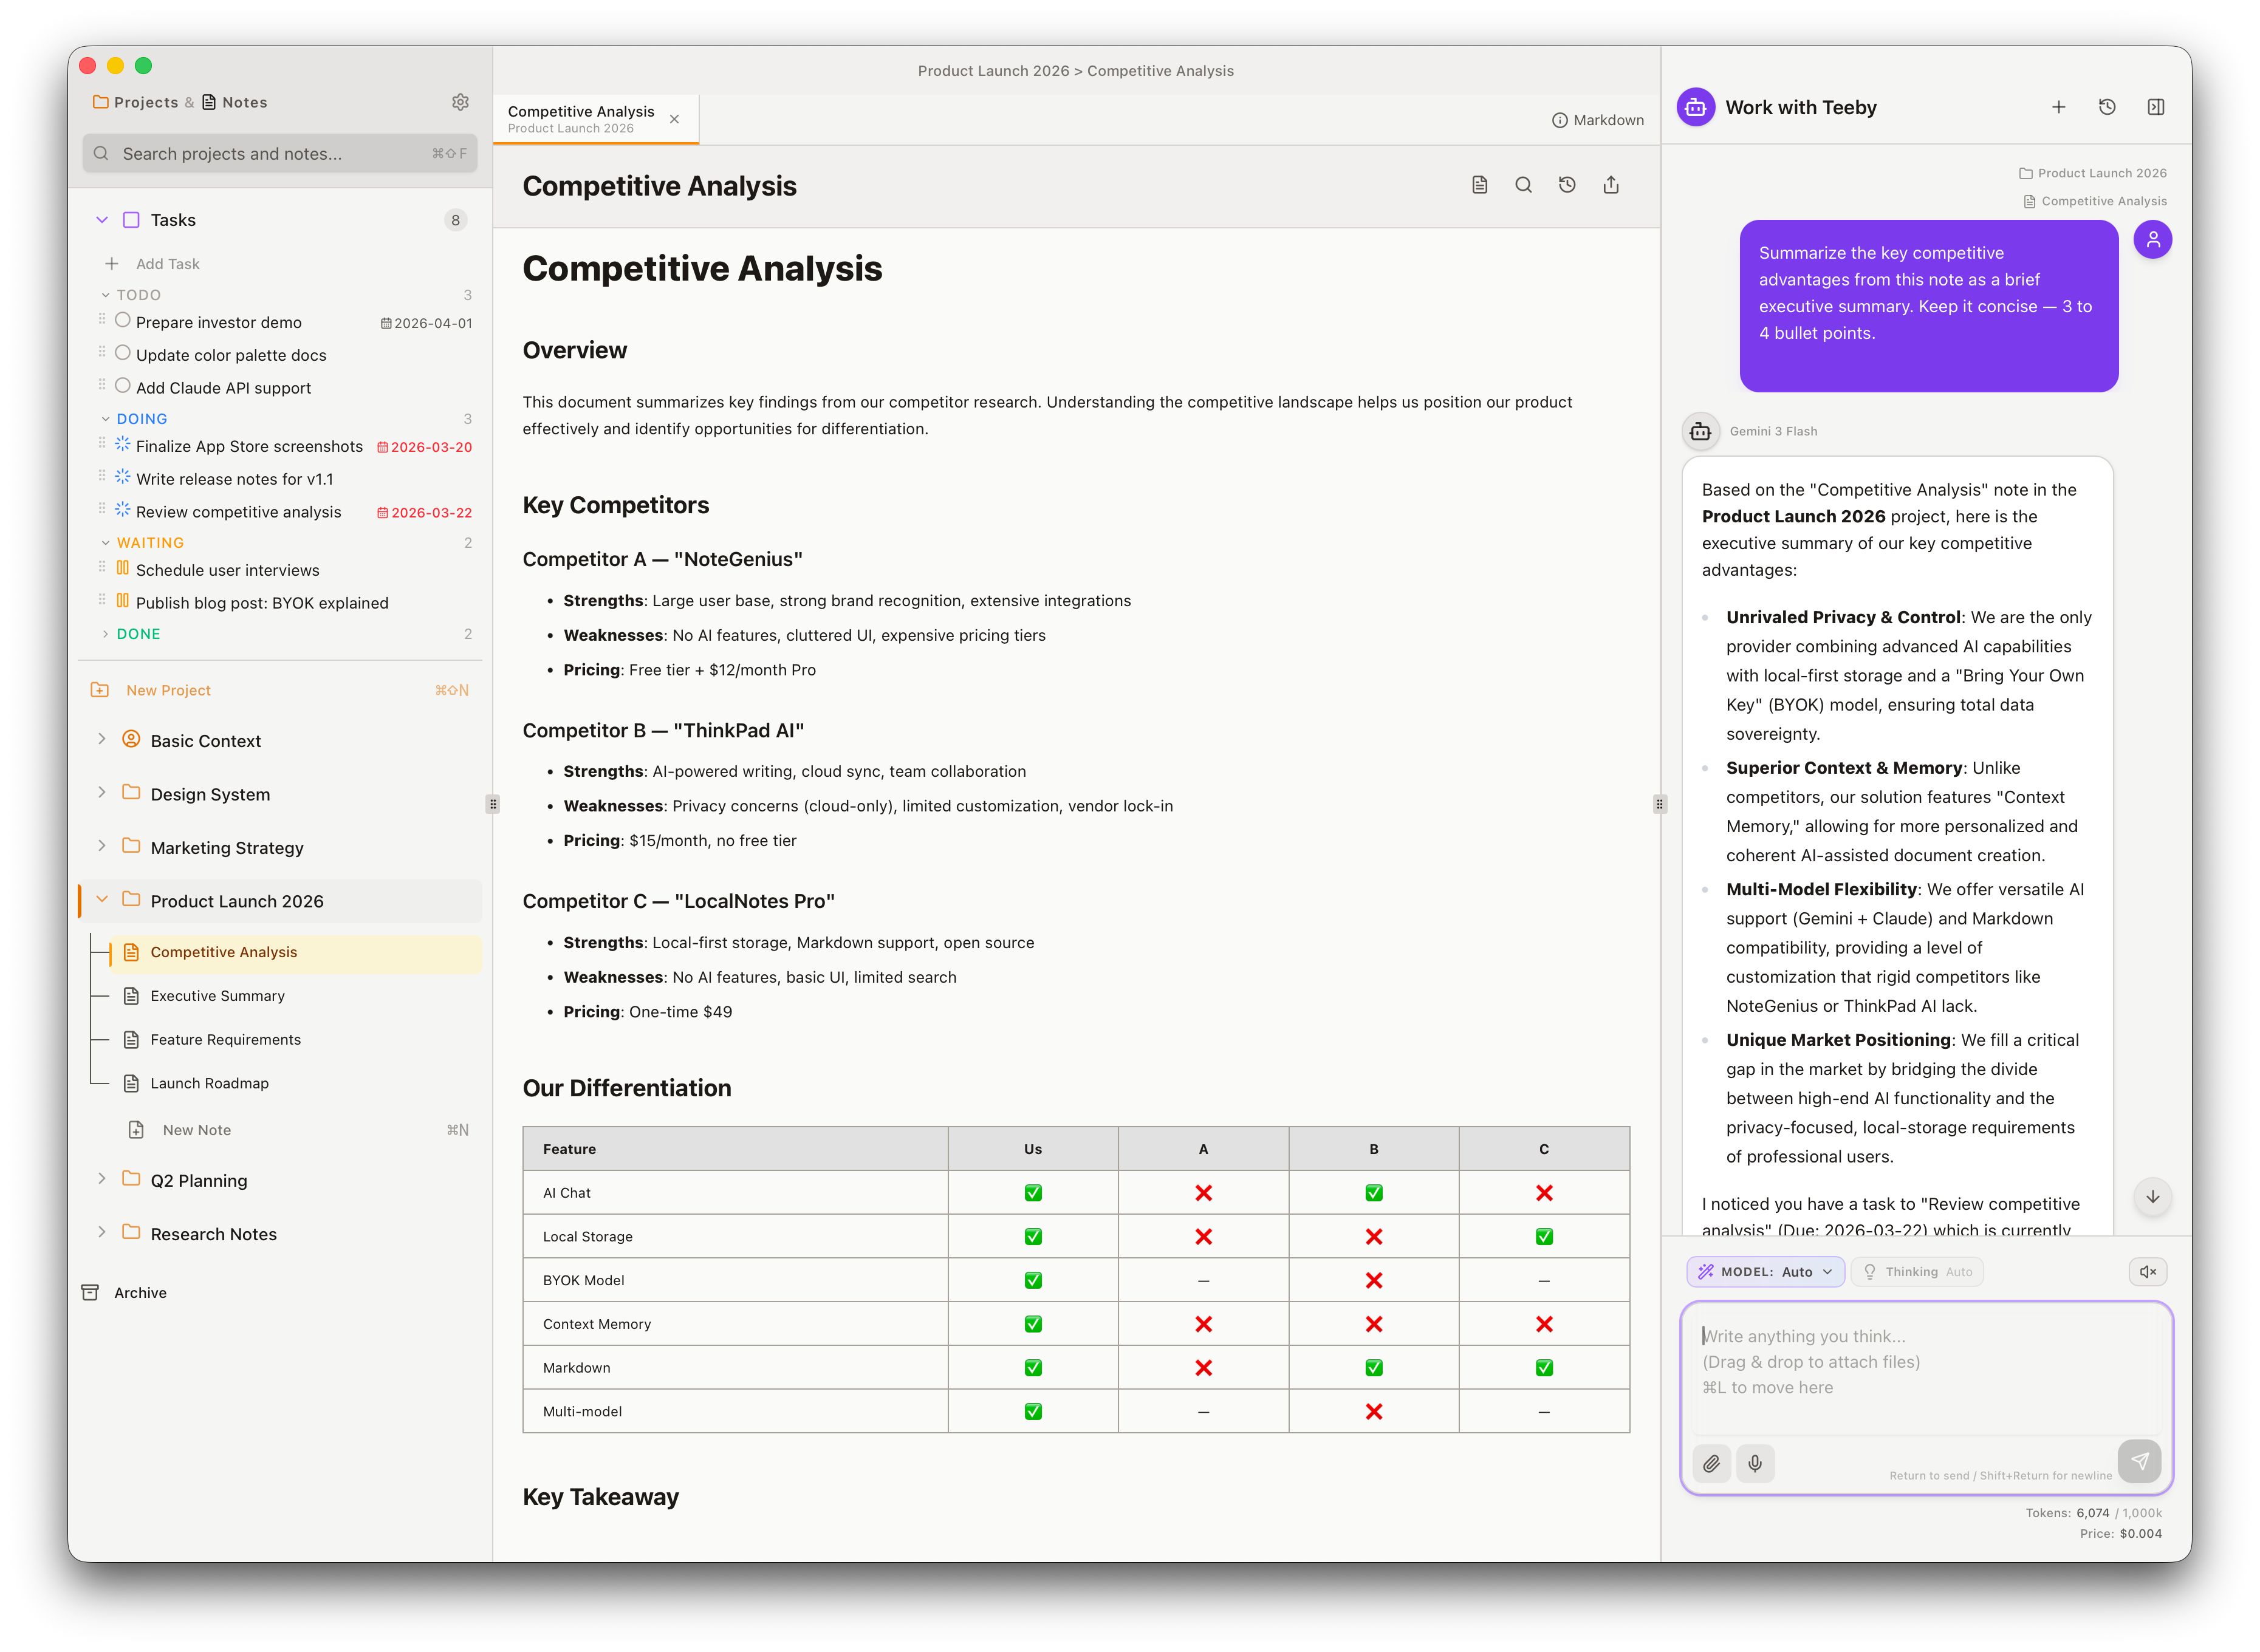Expand the Design System project

[102, 793]
